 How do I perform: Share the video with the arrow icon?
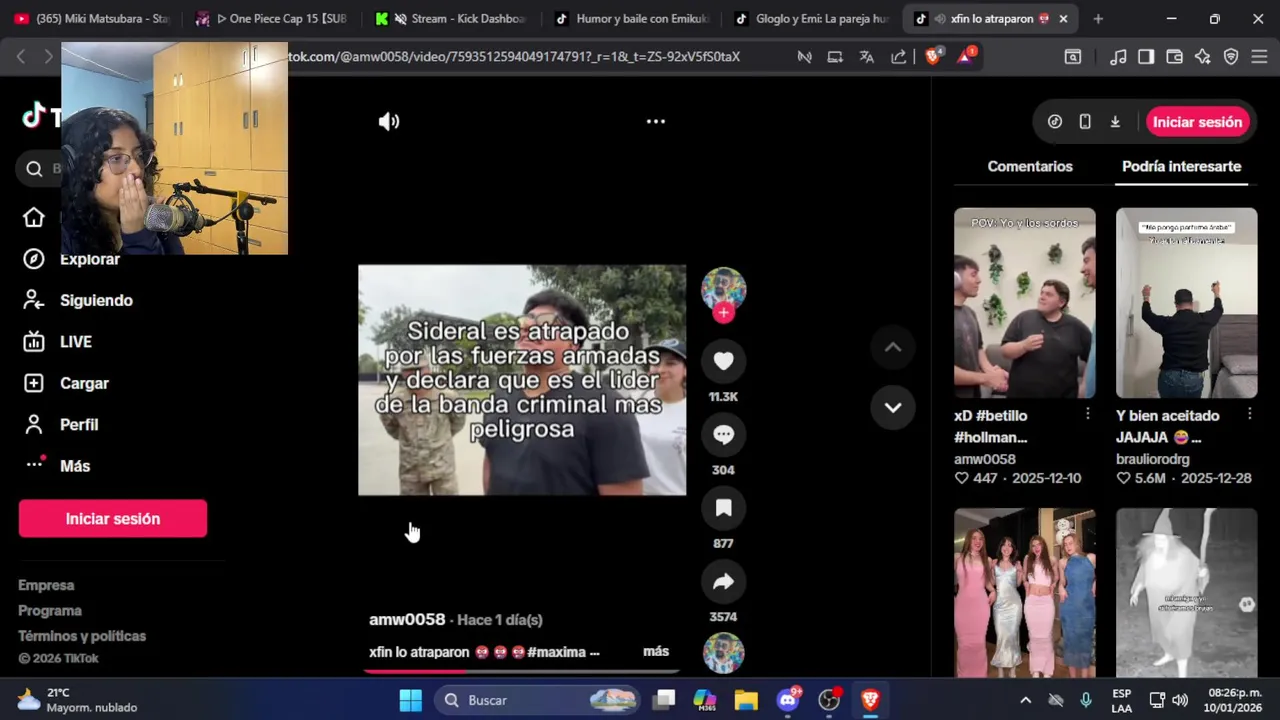tap(723, 582)
